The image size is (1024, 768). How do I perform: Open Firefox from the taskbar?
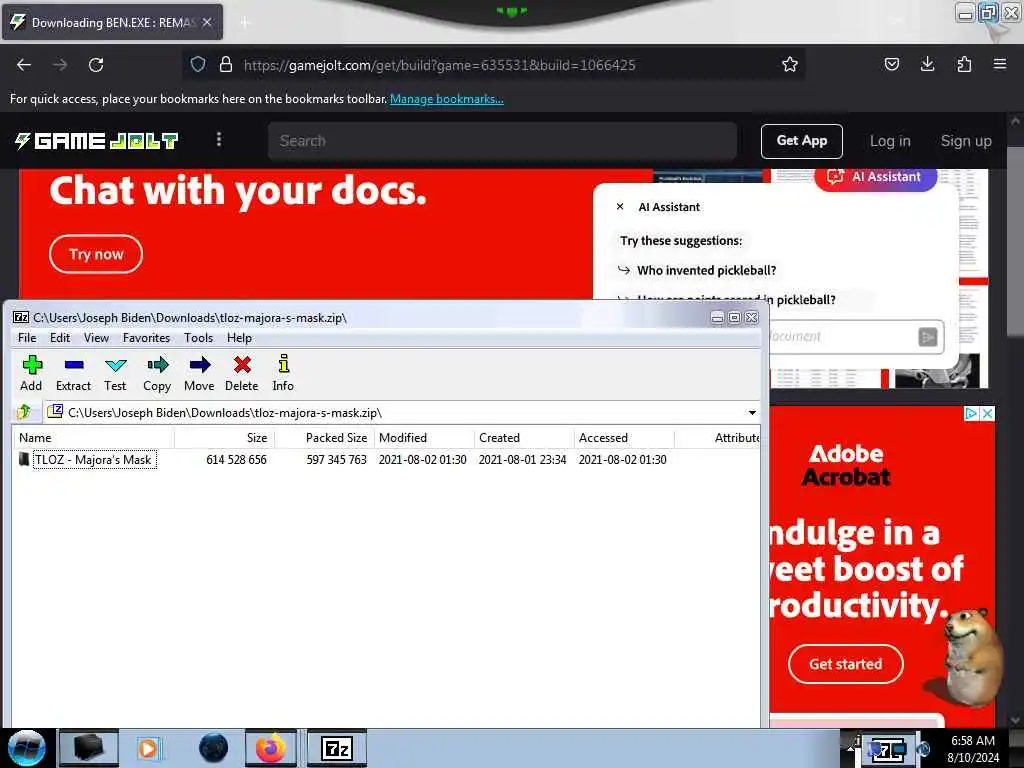pos(270,748)
